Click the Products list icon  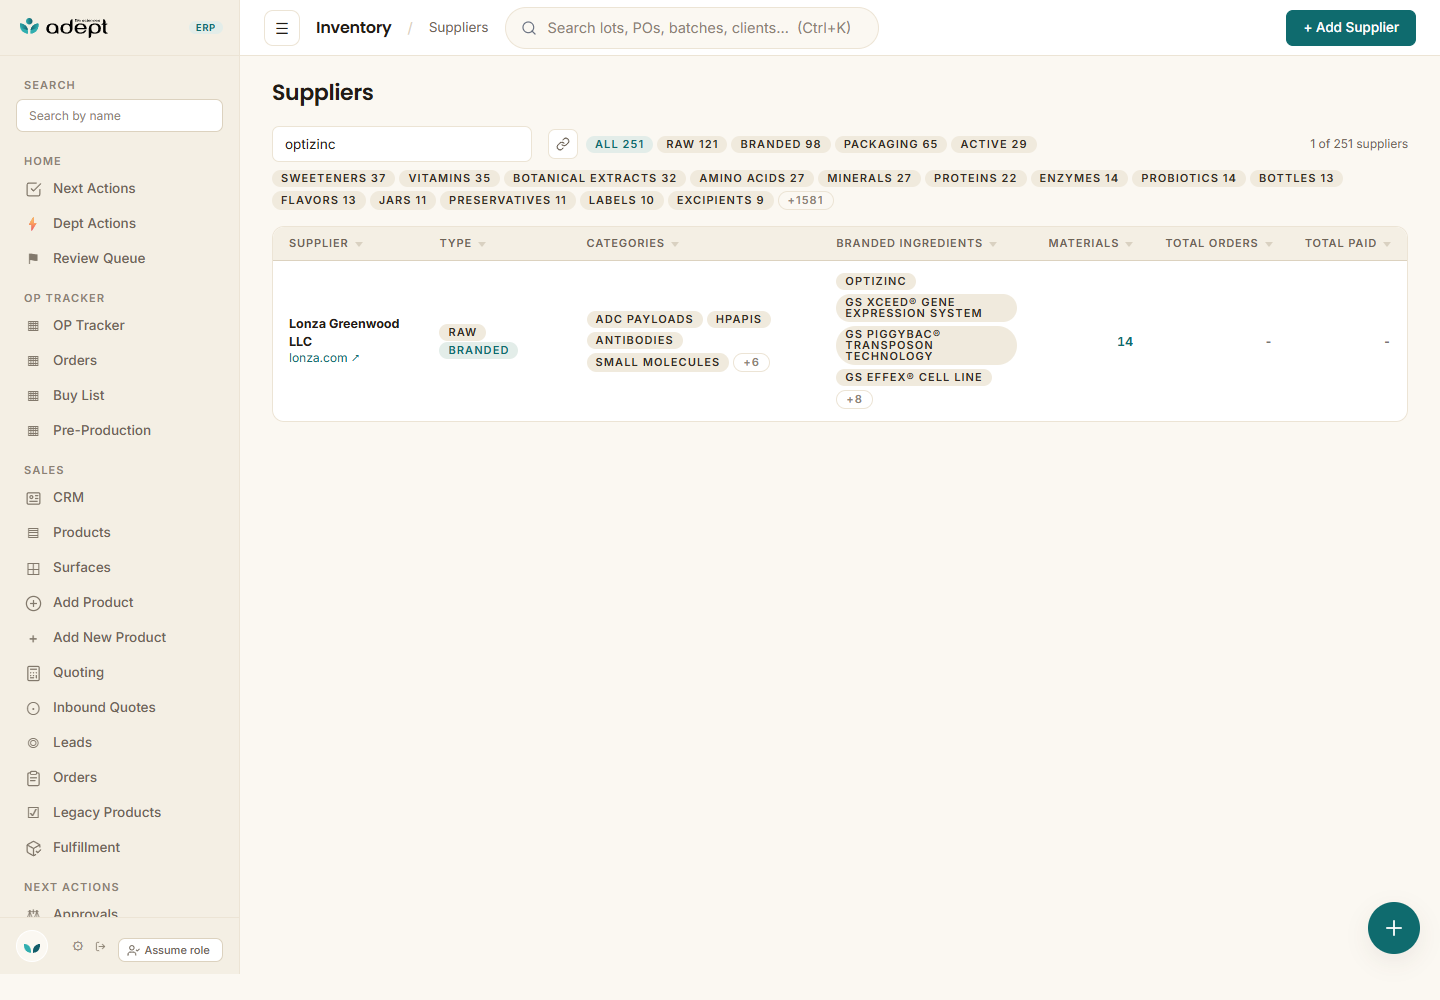[x=33, y=533]
